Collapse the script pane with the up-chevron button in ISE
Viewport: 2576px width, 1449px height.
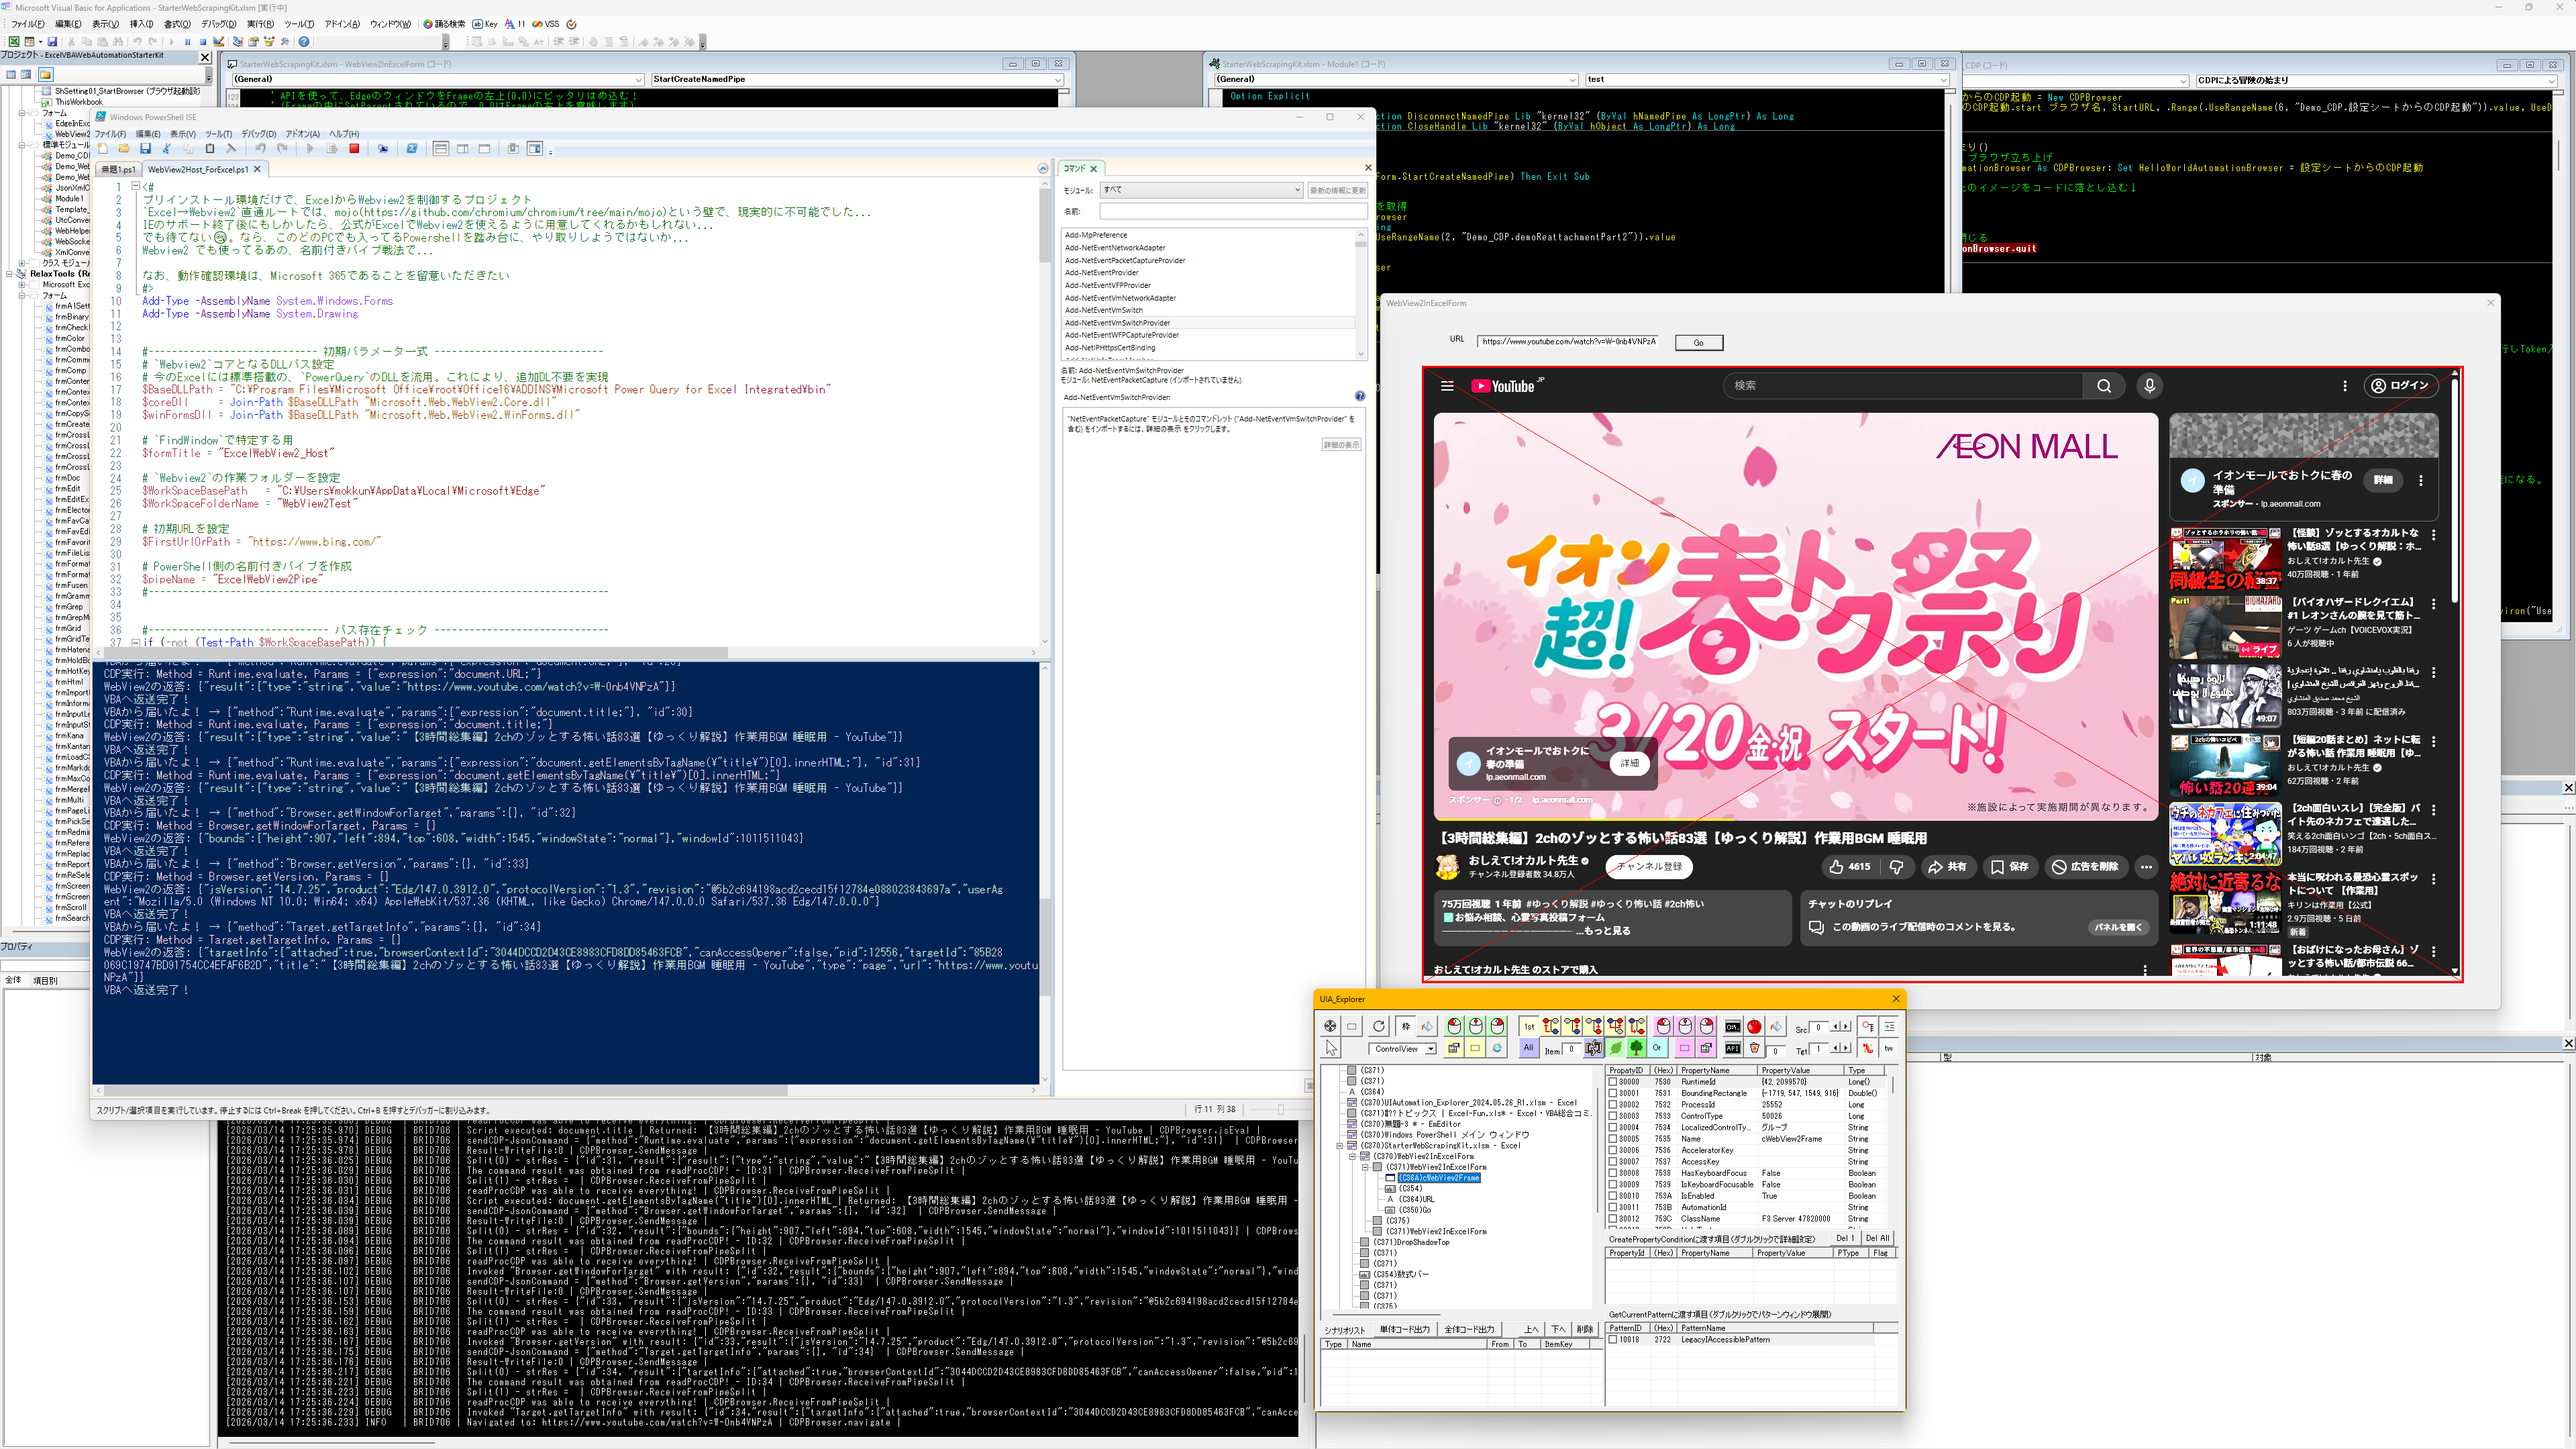(1043, 169)
